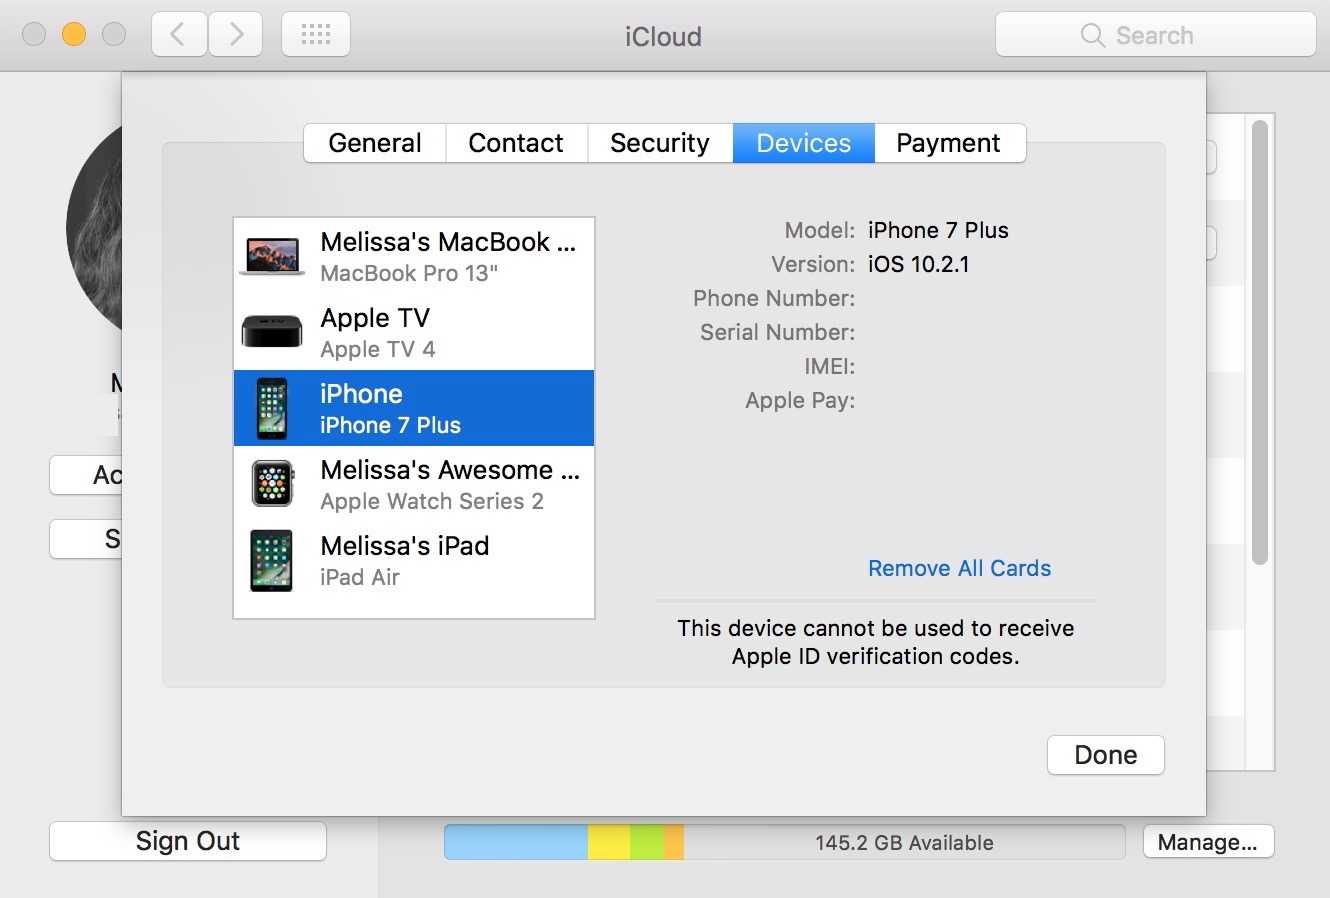Click the 145.2 GB Available text
1330x898 pixels.
(x=904, y=843)
